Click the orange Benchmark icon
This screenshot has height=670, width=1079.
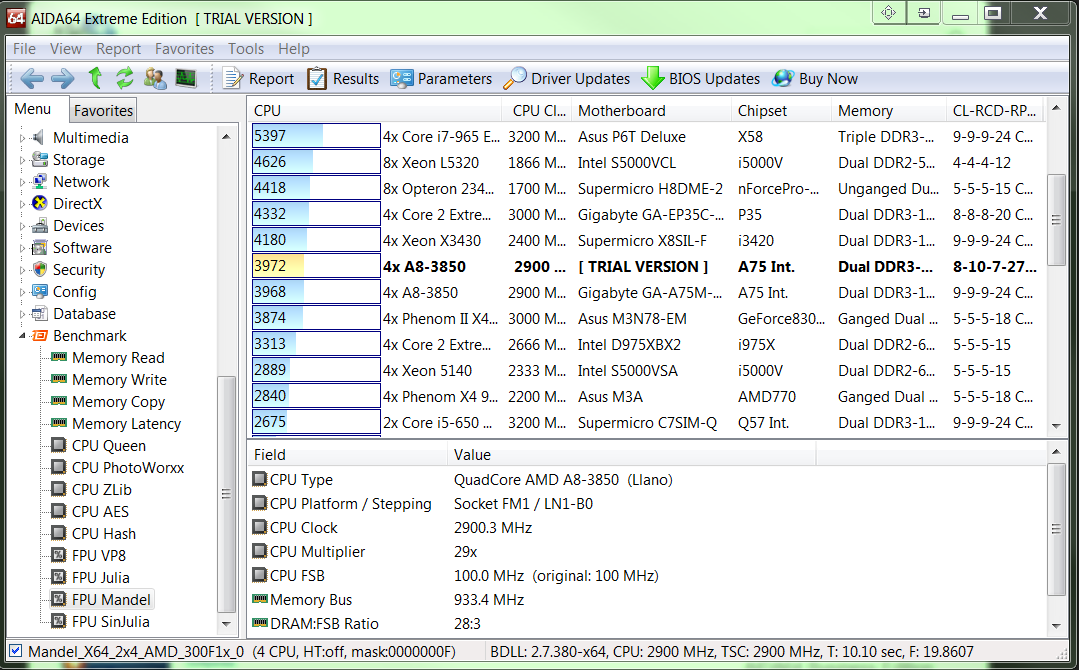point(40,336)
